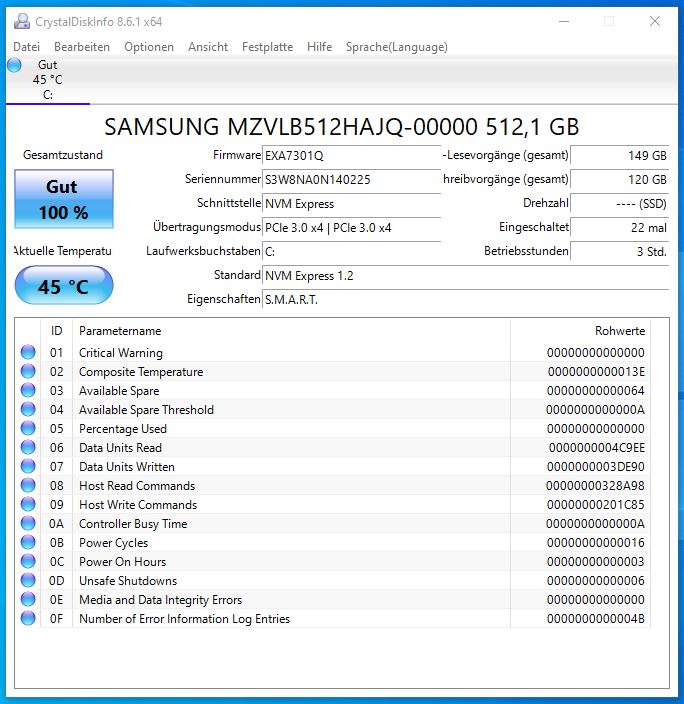
Task: Open the Bearbeiten menu
Action: 82,47
